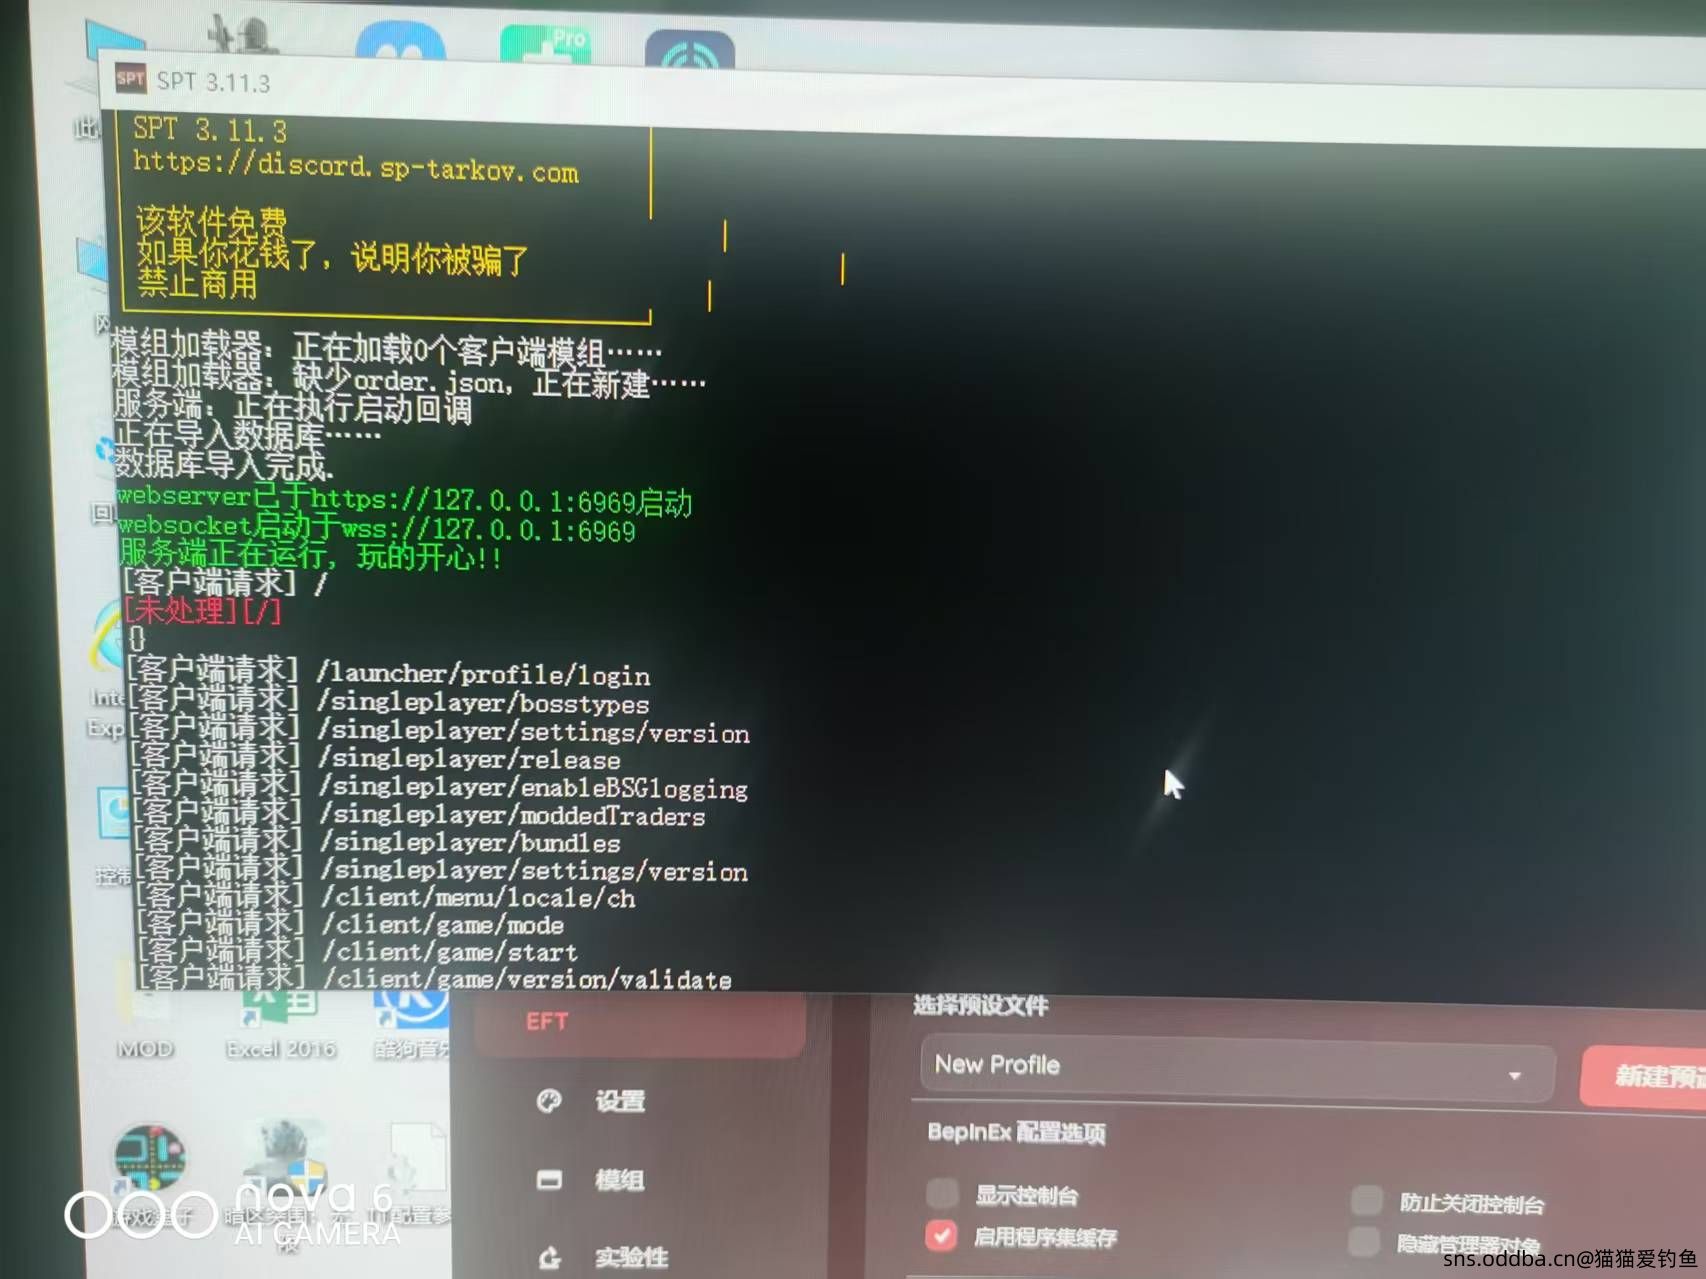Enable the 防止关闭控制台 checkbox
Screen dimensions: 1706x1279
pyautogui.click(x=1367, y=1200)
